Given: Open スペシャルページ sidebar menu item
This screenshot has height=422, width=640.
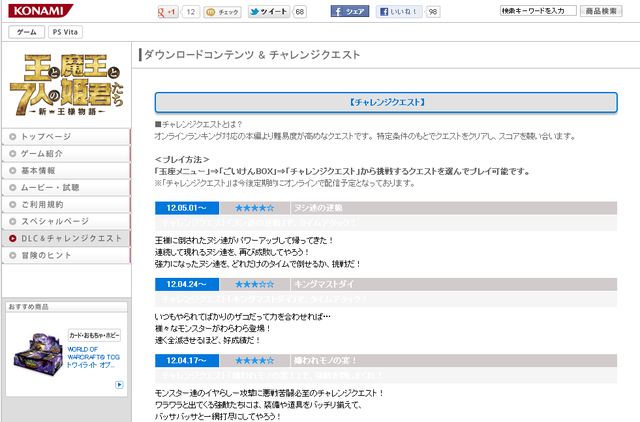Looking at the screenshot, I should pyautogui.click(x=66, y=221).
